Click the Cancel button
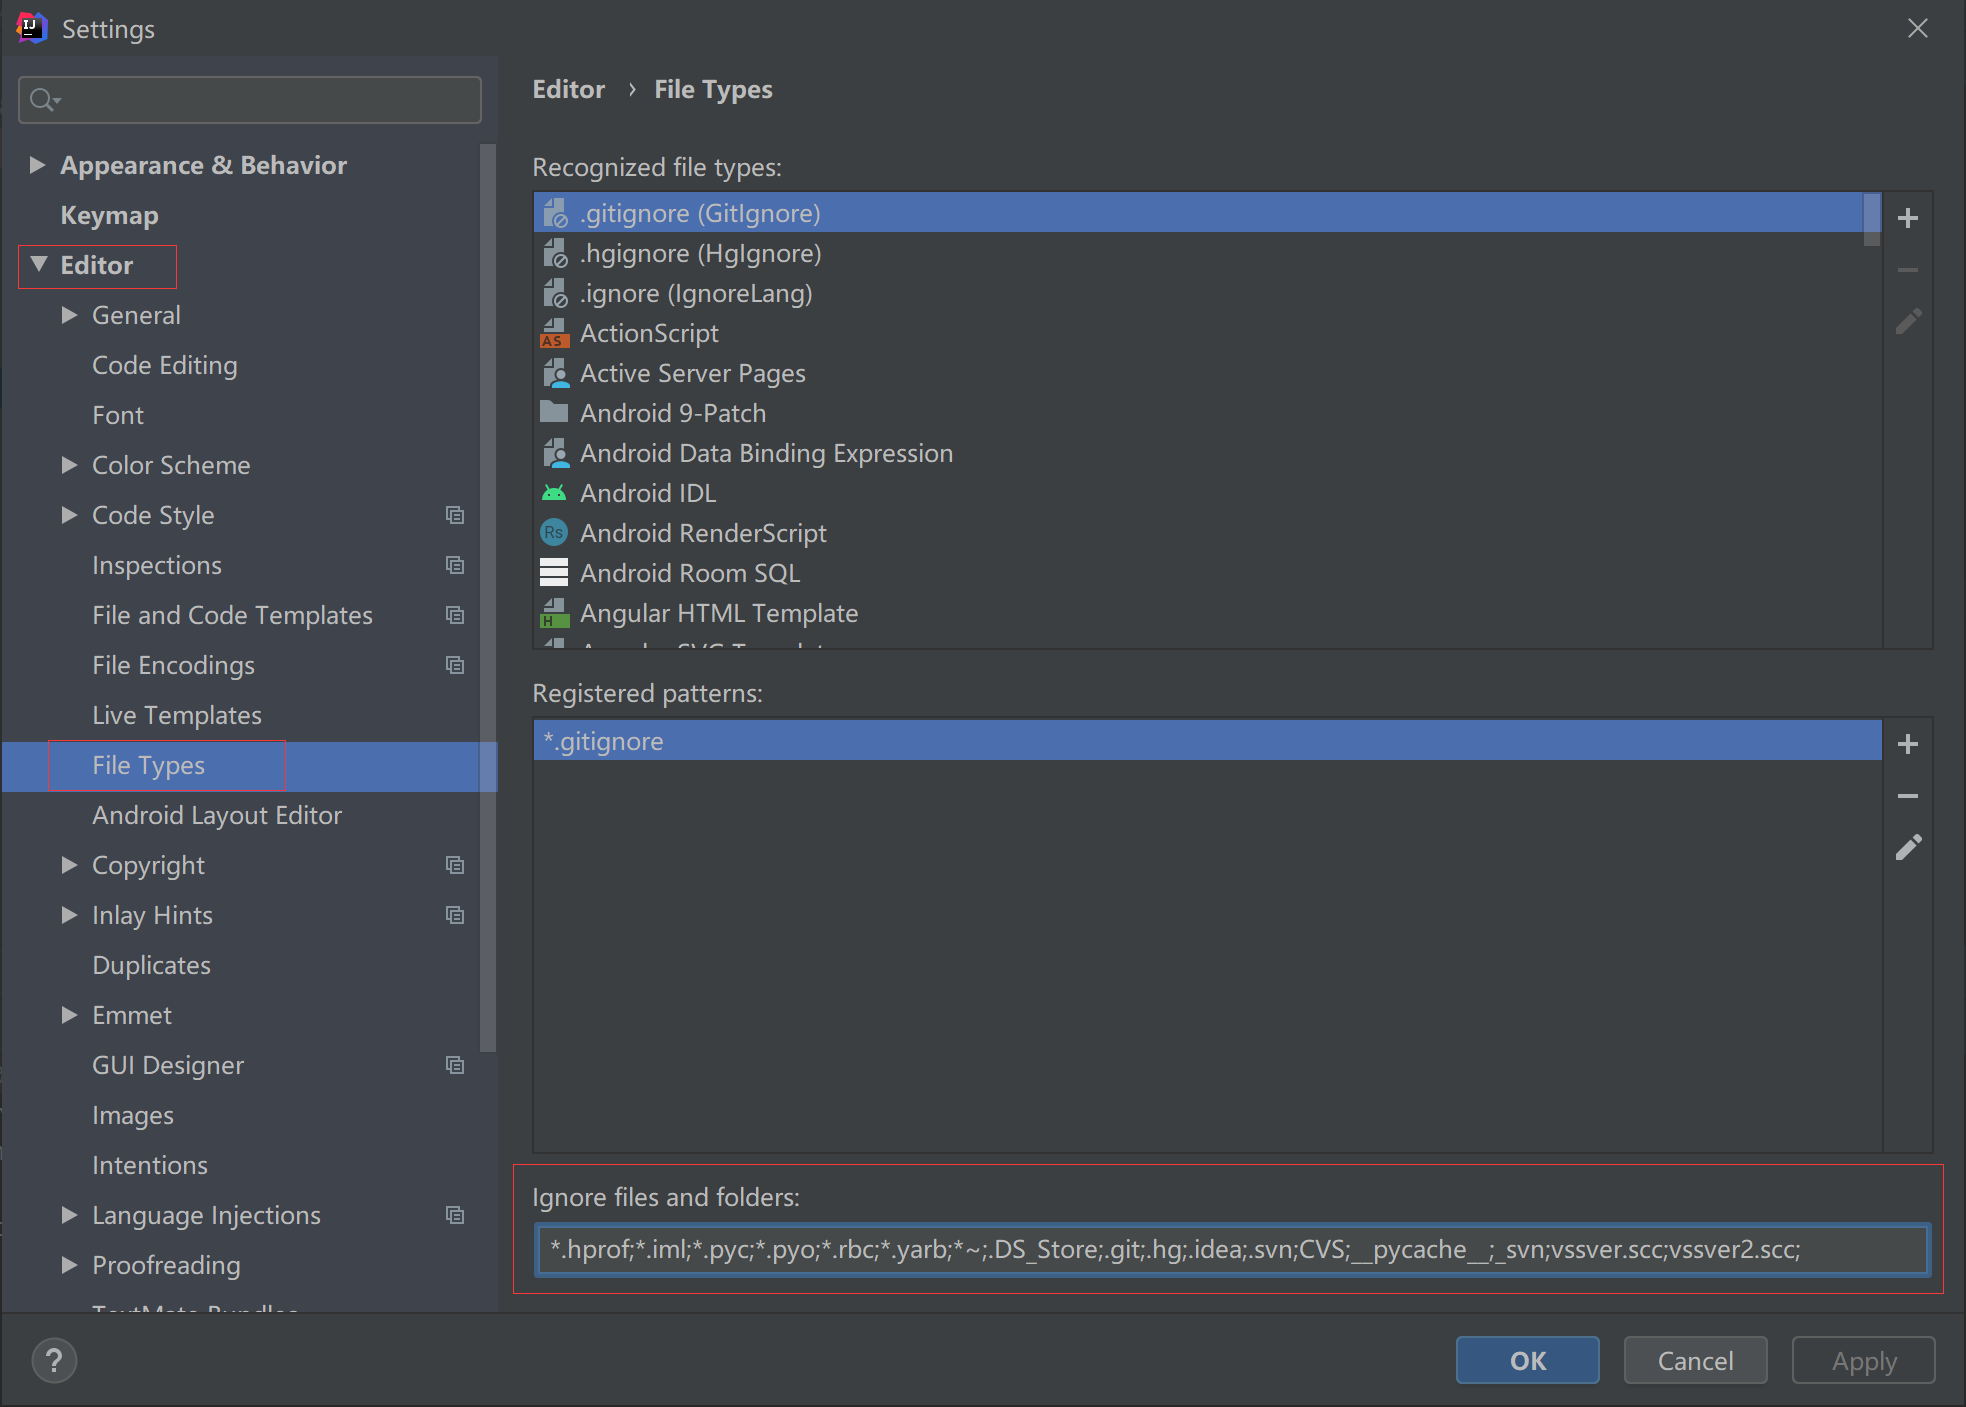This screenshot has height=1407, width=1966. pyautogui.click(x=1695, y=1360)
